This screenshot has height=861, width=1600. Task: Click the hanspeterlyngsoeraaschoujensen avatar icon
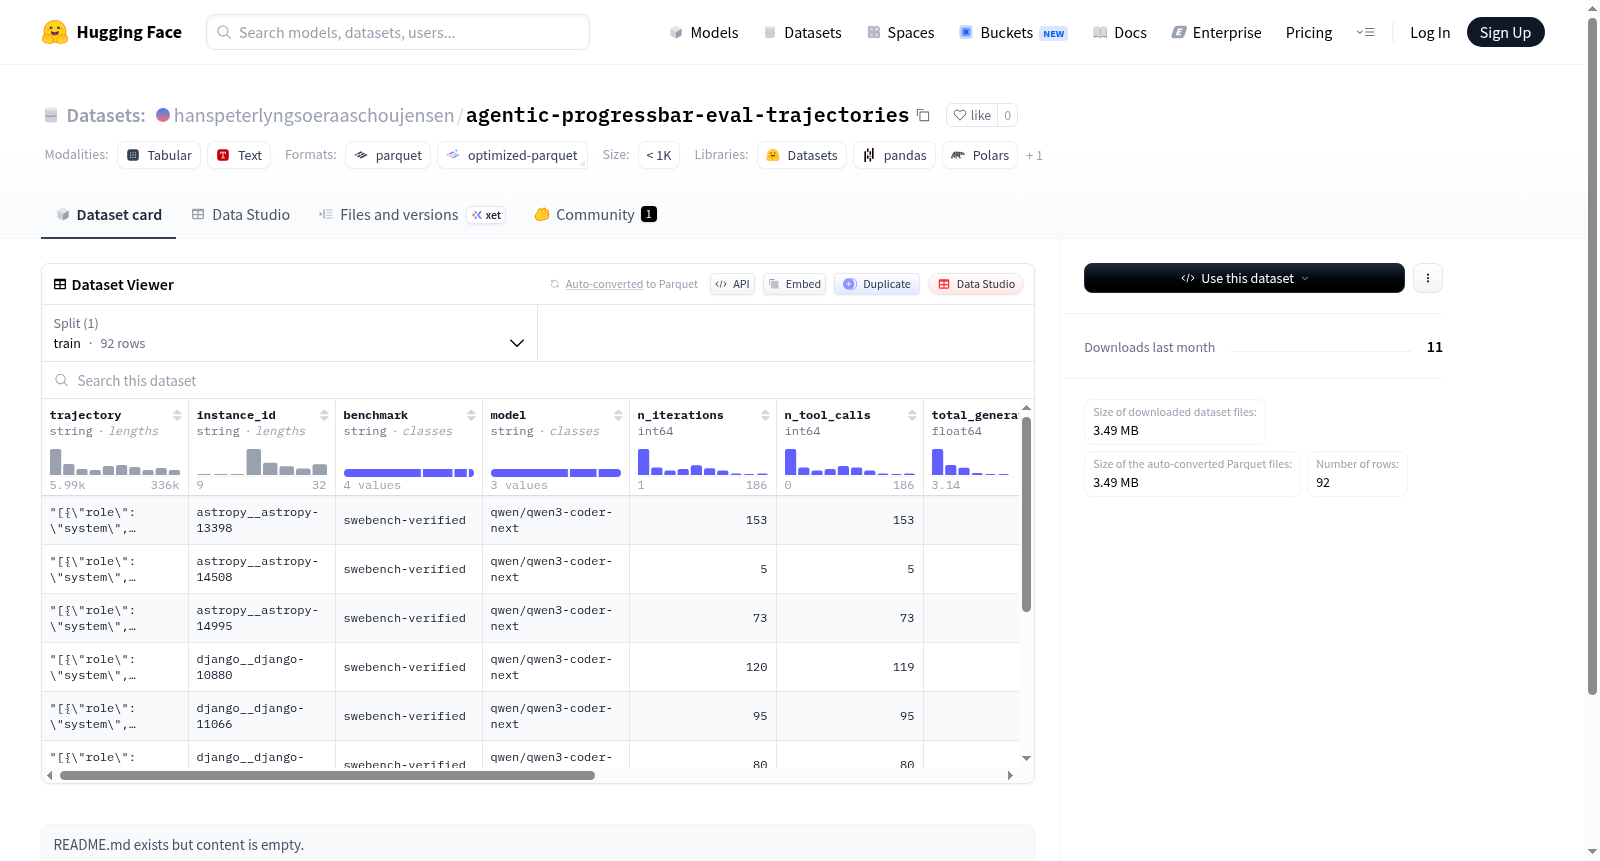(x=163, y=115)
